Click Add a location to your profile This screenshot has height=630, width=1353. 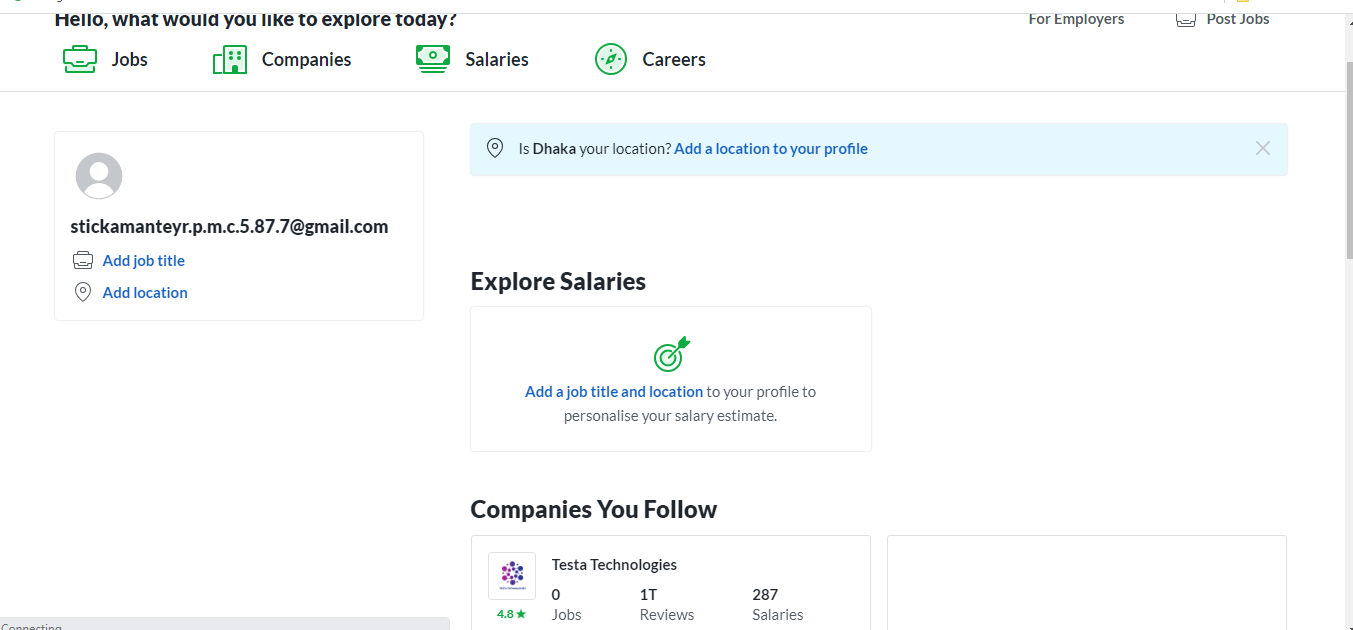771,149
